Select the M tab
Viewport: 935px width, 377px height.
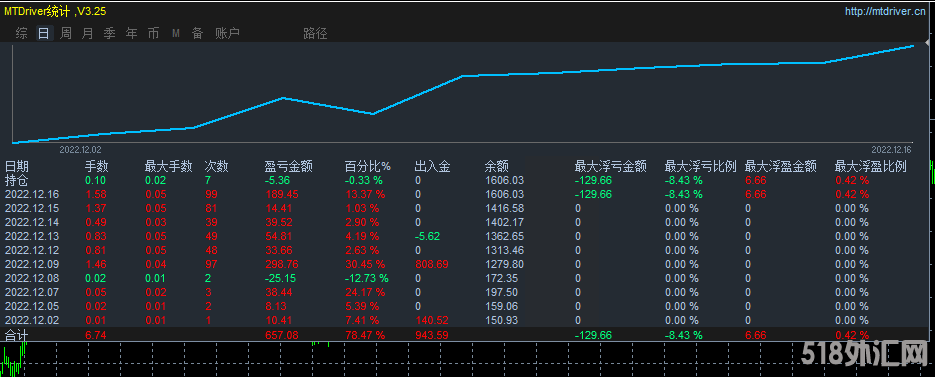[176, 33]
